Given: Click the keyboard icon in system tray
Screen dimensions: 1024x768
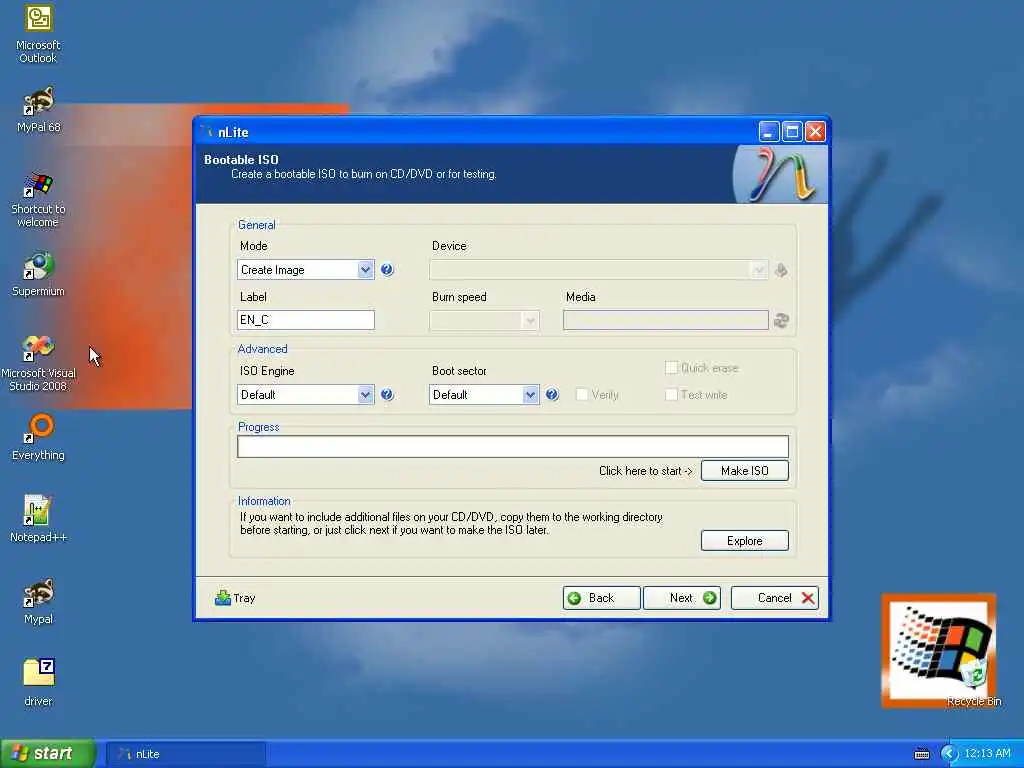Looking at the screenshot, I should (x=922, y=754).
